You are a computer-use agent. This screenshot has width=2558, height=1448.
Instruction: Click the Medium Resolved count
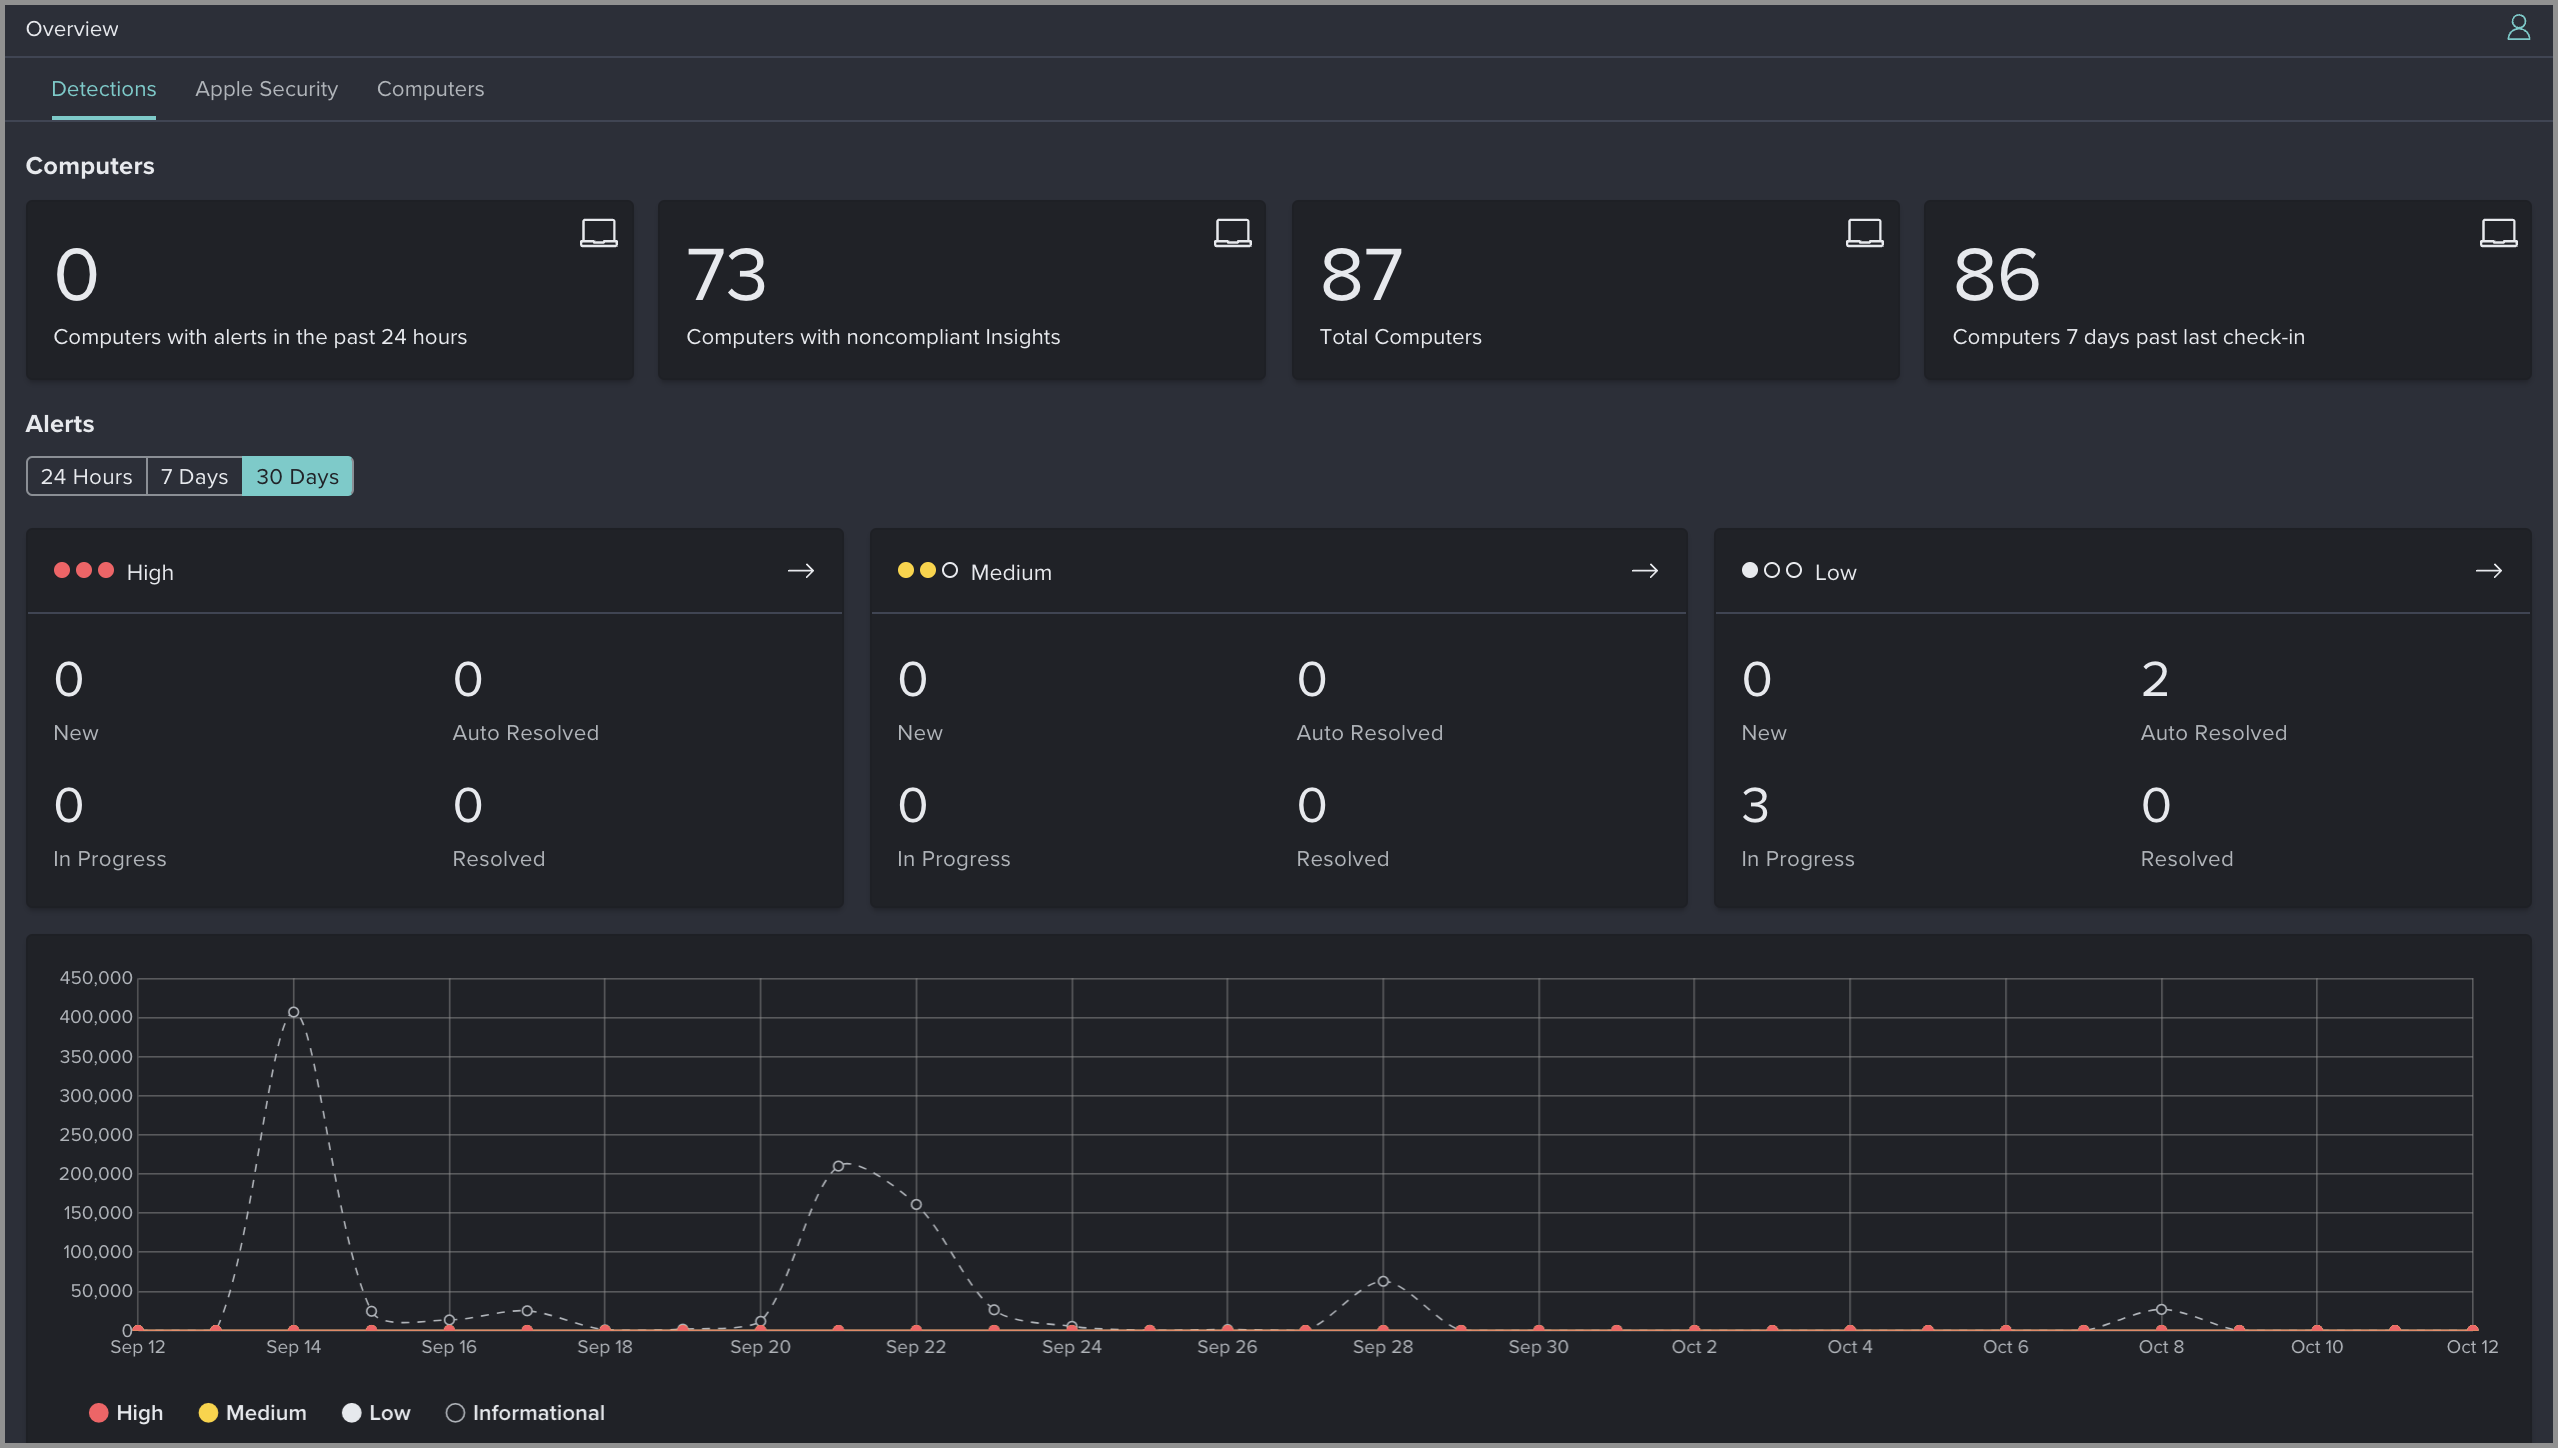(1312, 806)
